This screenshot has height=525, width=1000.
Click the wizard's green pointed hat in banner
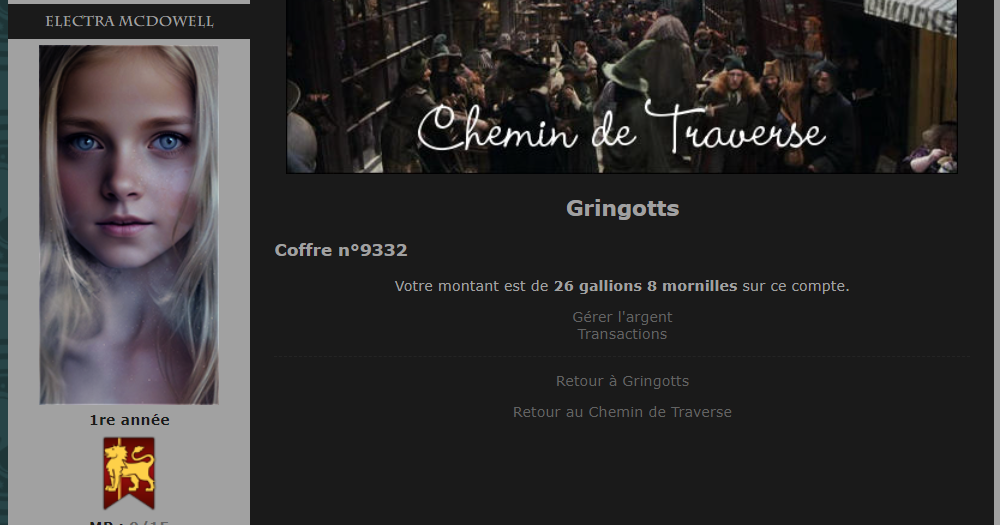pos(629,67)
